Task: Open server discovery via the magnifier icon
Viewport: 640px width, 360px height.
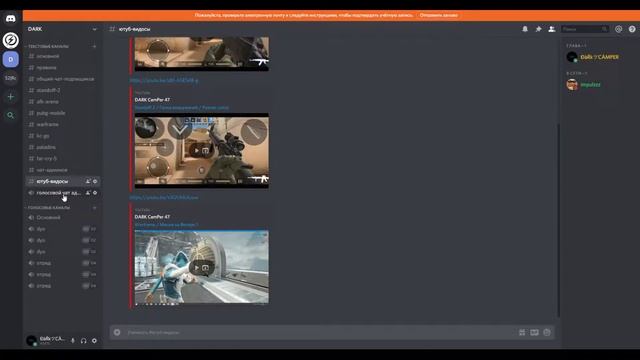Action: coord(11,116)
